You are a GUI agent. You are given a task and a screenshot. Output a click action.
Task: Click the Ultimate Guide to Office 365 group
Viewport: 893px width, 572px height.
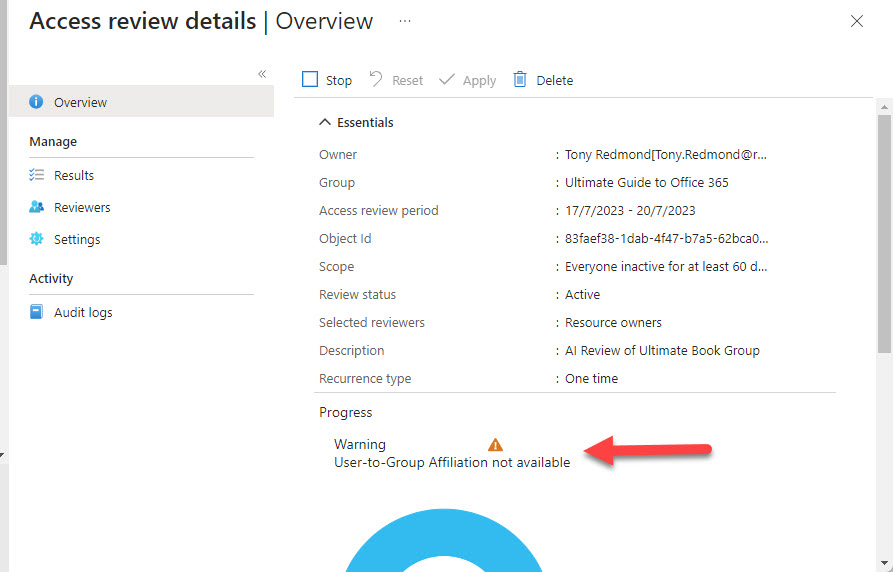(x=646, y=183)
